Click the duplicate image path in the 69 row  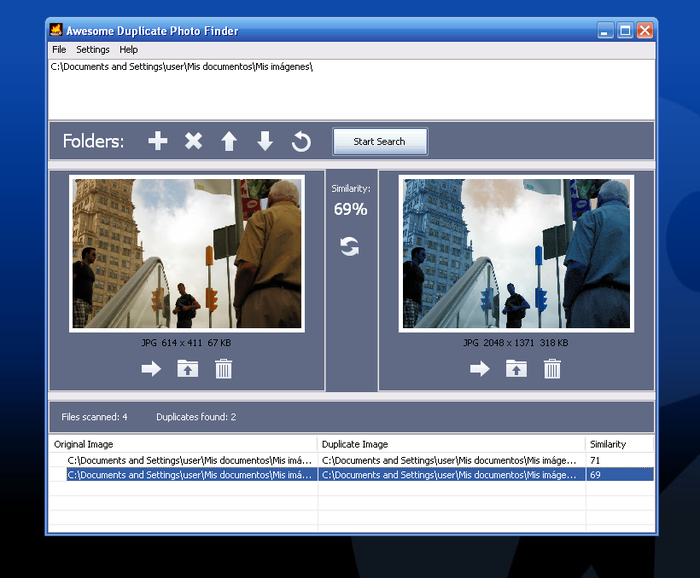click(449, 475)
